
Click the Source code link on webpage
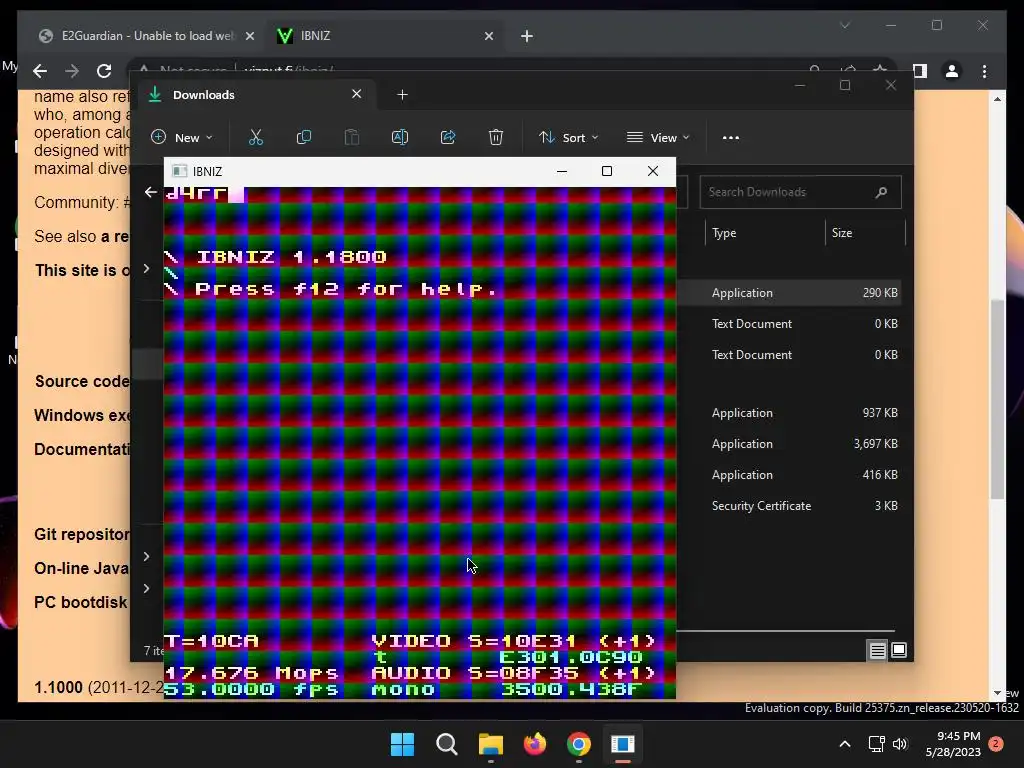[82, 381]
